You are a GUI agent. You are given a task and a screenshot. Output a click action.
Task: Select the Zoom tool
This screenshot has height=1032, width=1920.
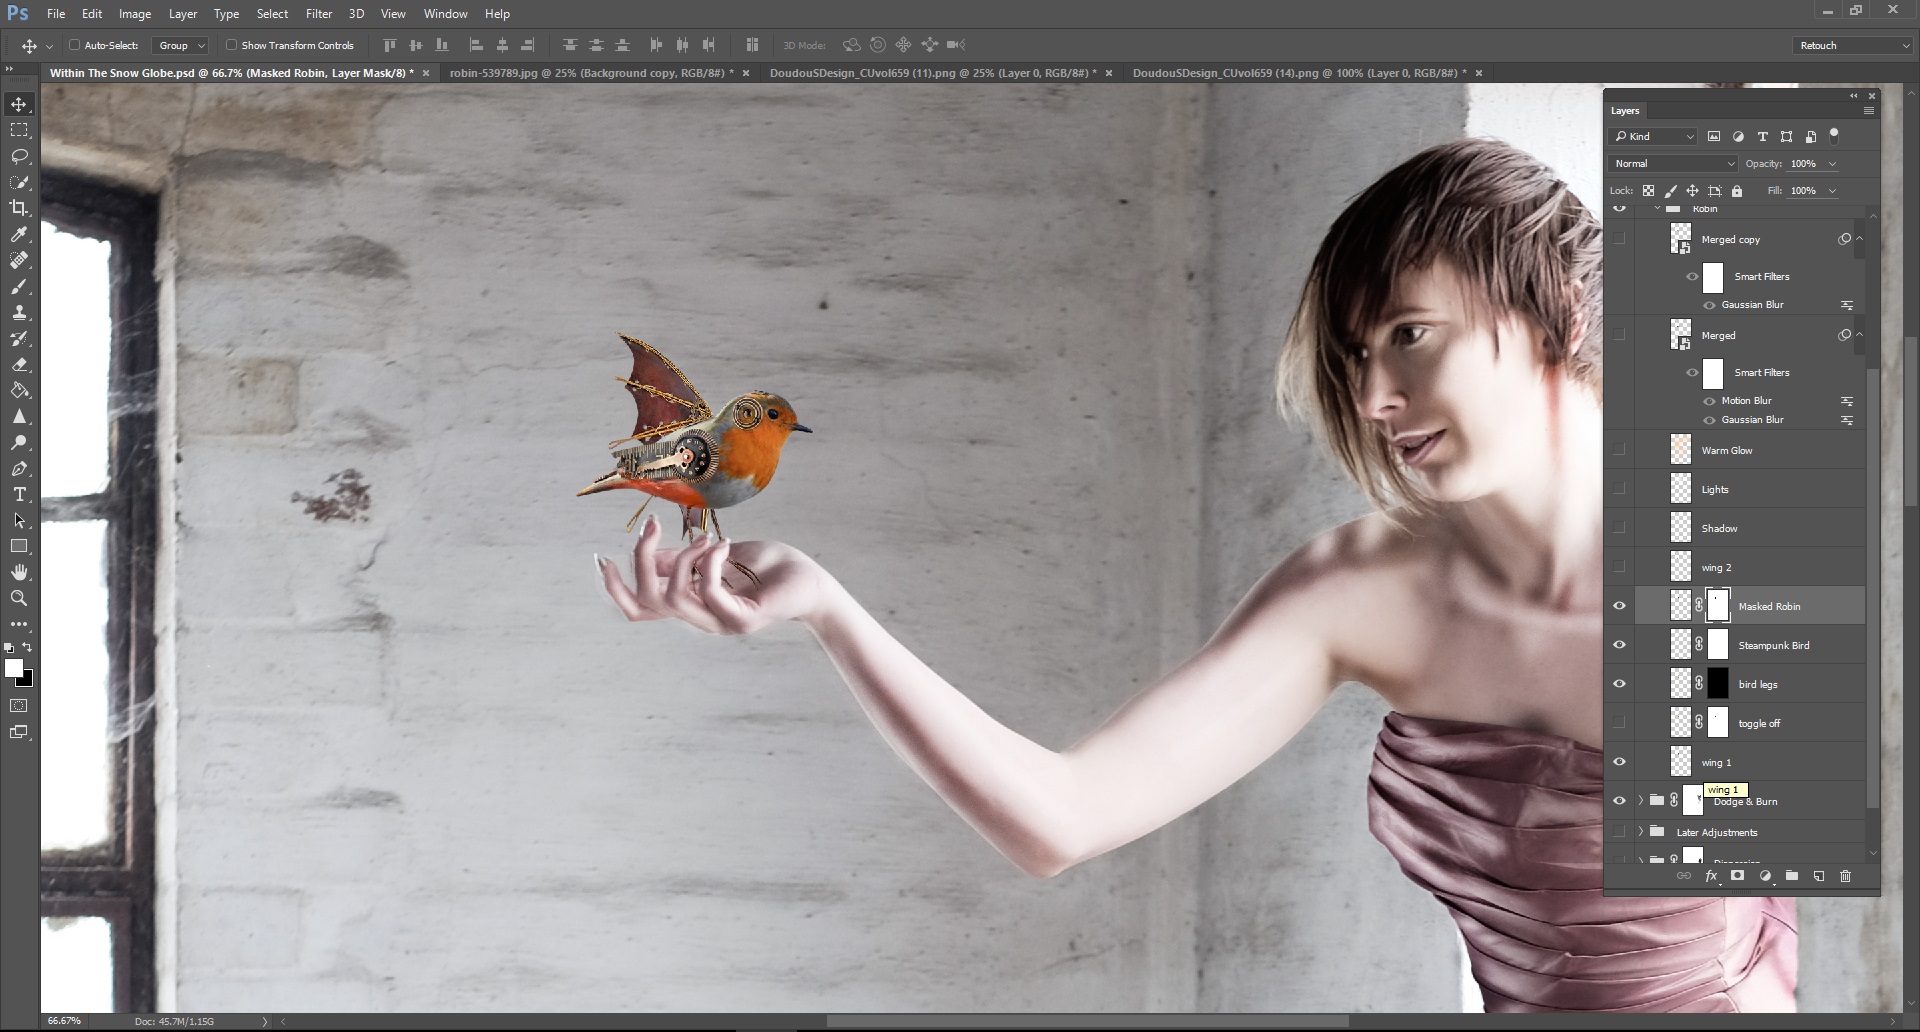pyautogui.click(x=19, y=598)
